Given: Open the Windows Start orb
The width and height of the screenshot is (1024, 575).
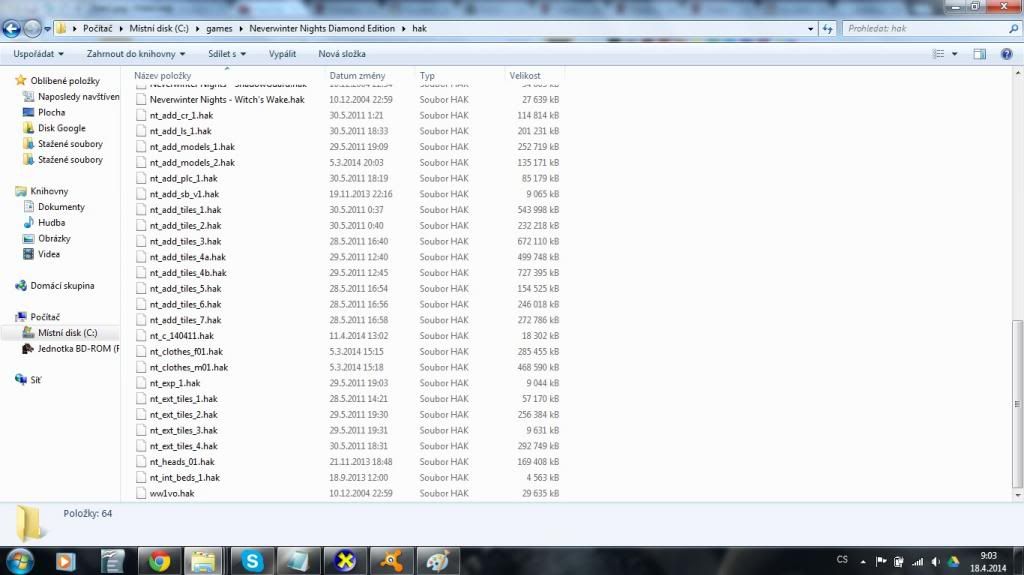Looking at the screenshot, I should pyautogui.click(x=20, y=561).
